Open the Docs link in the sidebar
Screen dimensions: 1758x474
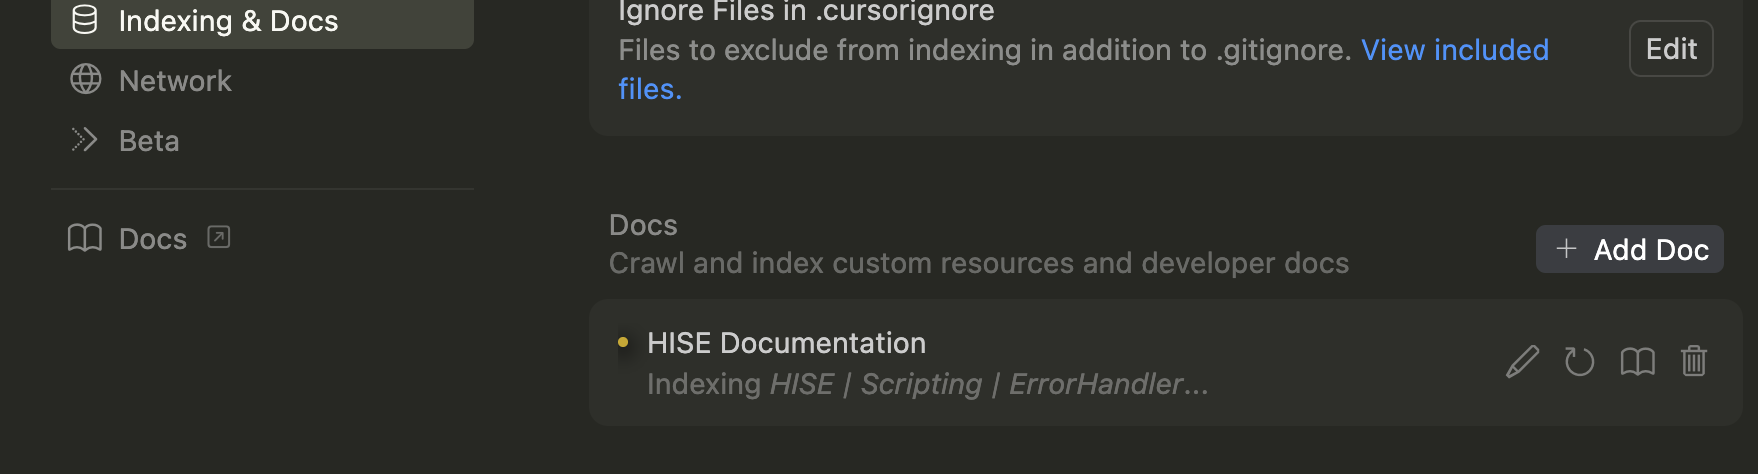153,239
